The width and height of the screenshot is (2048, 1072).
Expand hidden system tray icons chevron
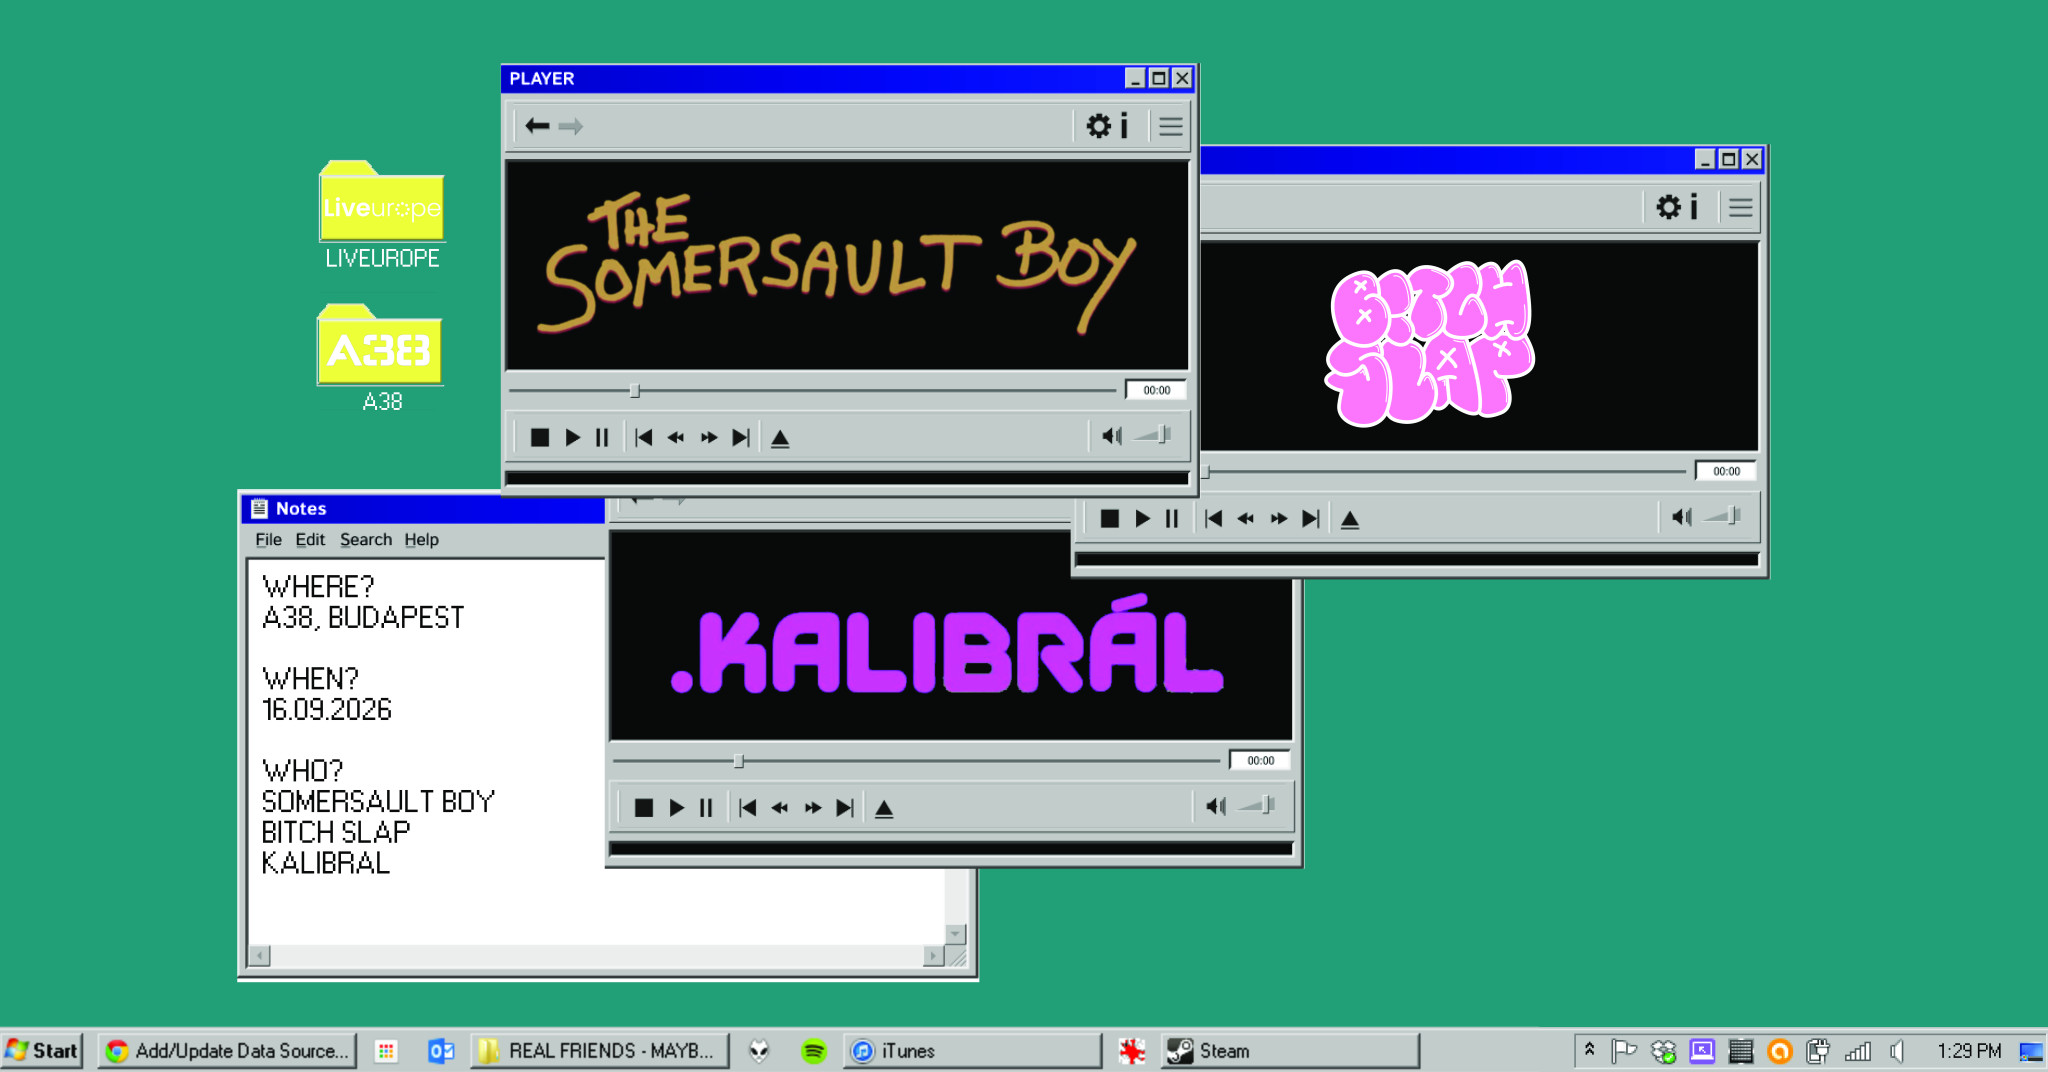(x=1589, y=1049)
